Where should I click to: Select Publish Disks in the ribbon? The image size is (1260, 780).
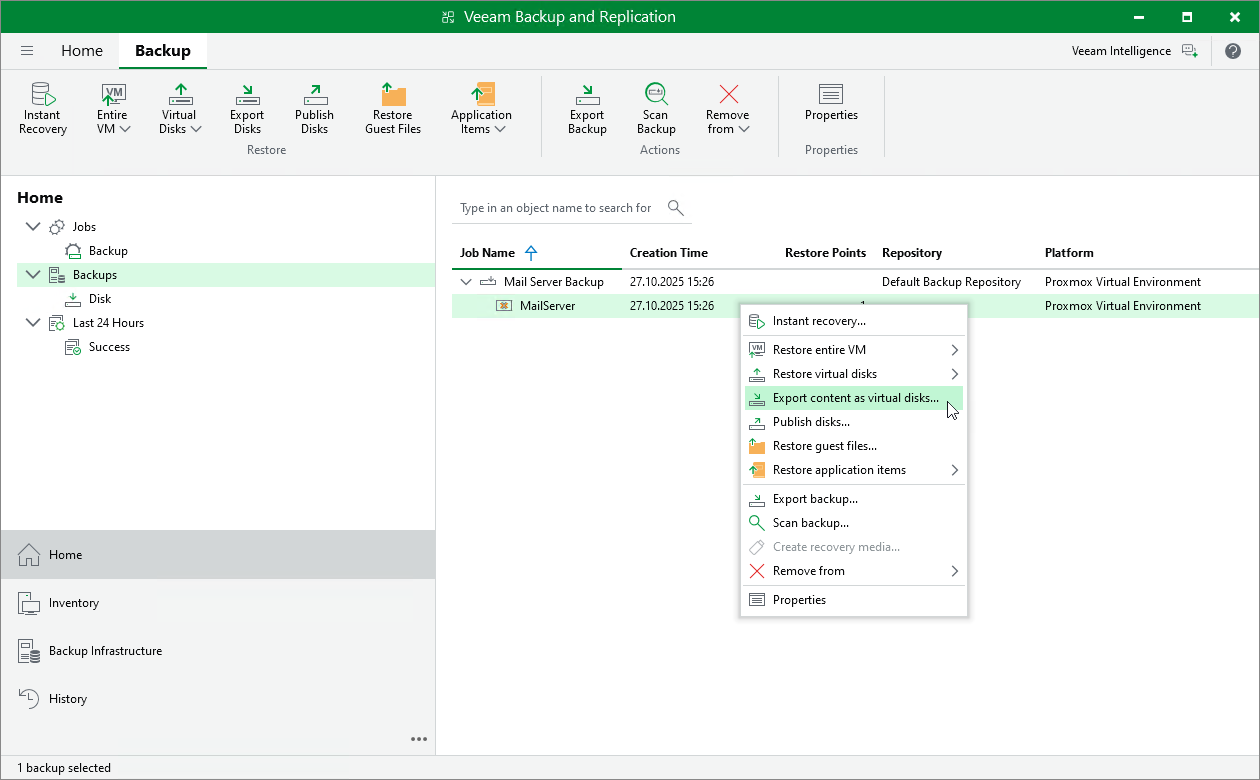[314, 108]
